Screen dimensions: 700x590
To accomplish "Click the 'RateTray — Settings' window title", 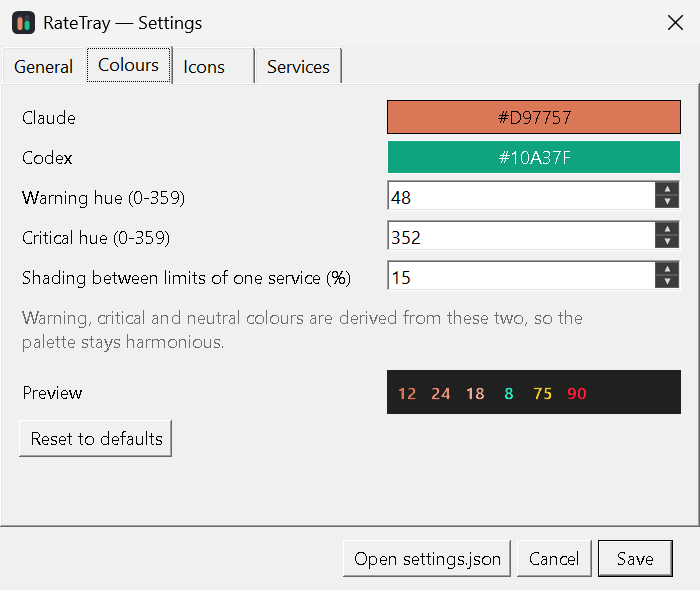I will [x=122, y=23].
